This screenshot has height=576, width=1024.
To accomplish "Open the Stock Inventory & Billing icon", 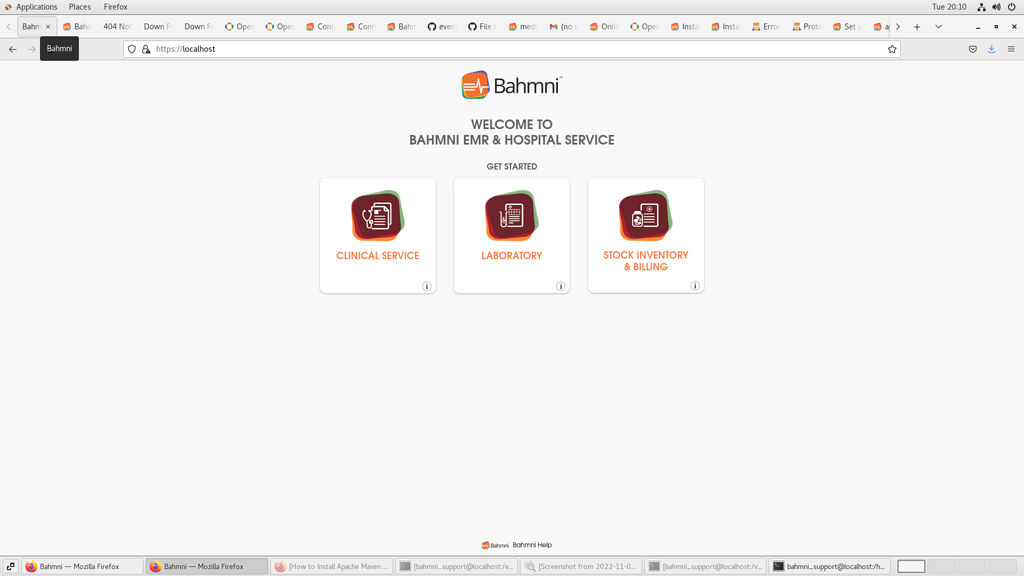I will tap(645, 215).
